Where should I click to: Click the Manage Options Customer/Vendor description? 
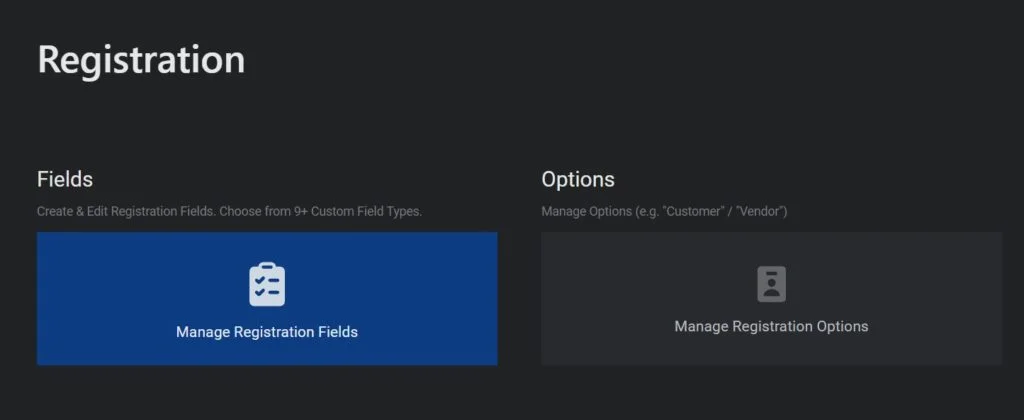pyautogui.click(x=664, y=212)
